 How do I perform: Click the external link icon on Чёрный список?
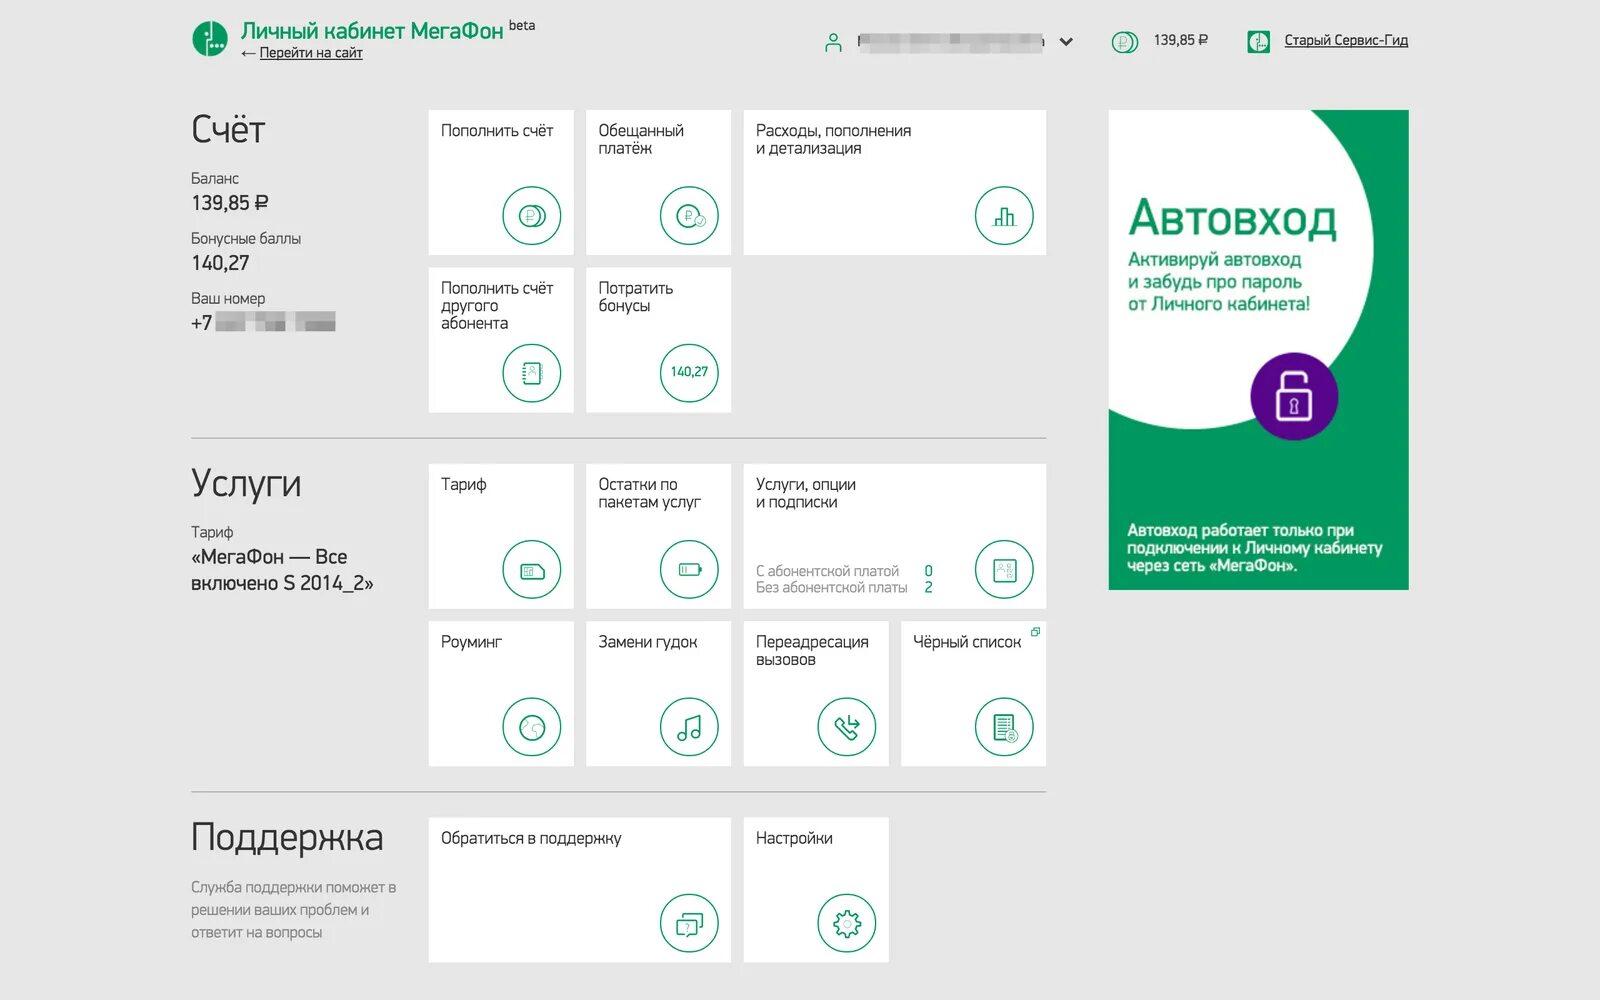point(1035,632)
